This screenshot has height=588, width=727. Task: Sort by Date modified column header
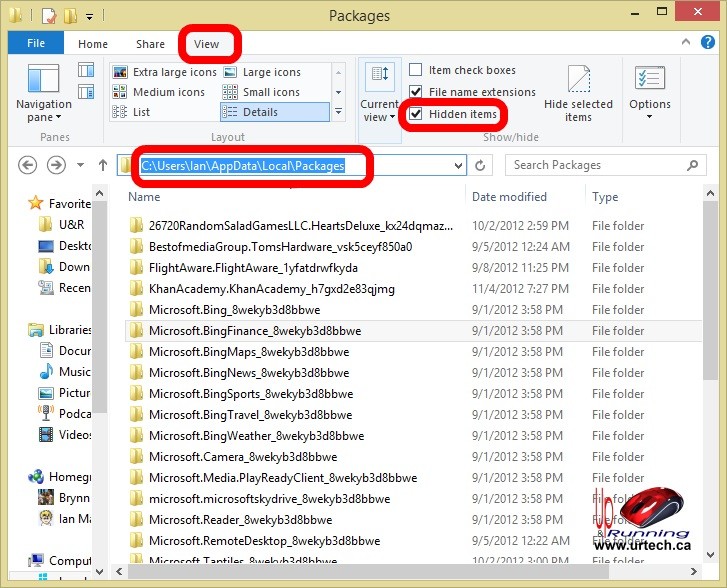(509, 197)
